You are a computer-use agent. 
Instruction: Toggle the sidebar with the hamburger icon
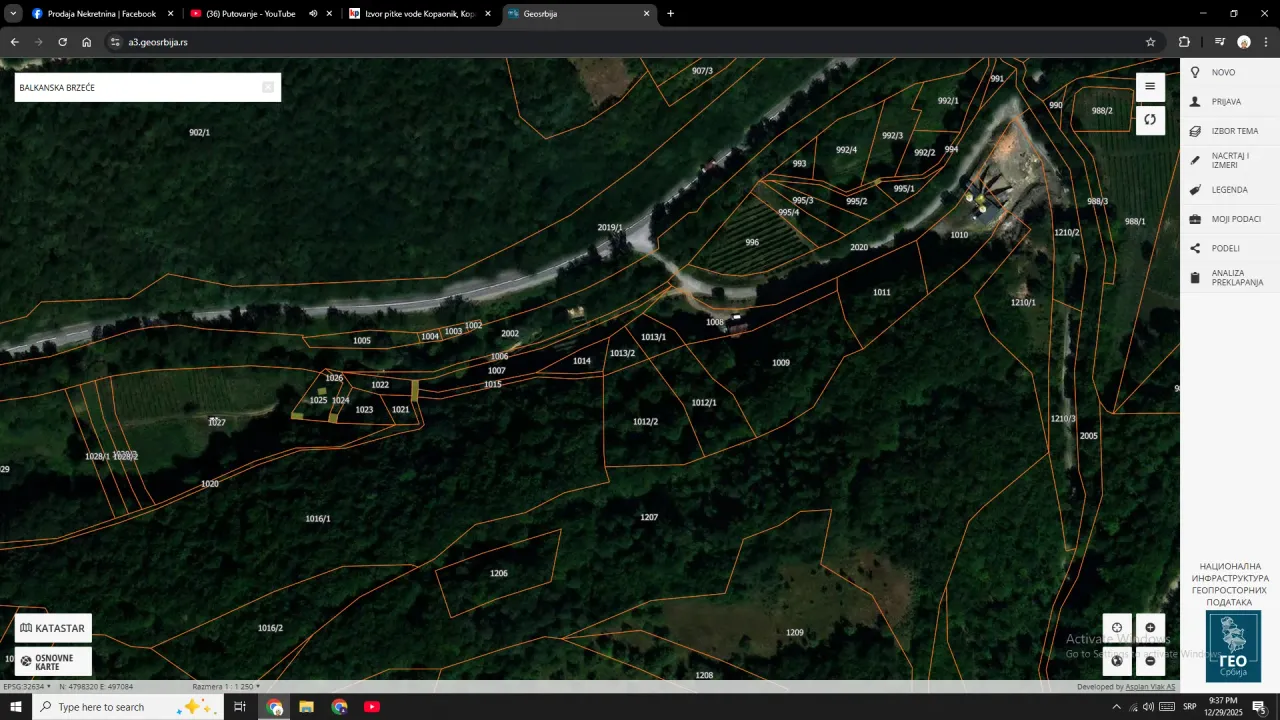(x=1149, y=87)
